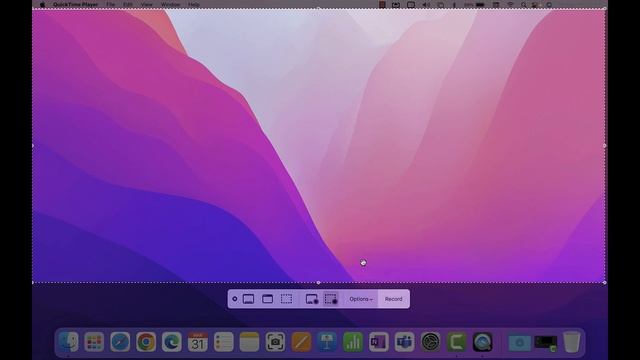The image size is (640, 360).
Task: Open the Options dropdown in screenshot toolbar
Action: point(361,299)
